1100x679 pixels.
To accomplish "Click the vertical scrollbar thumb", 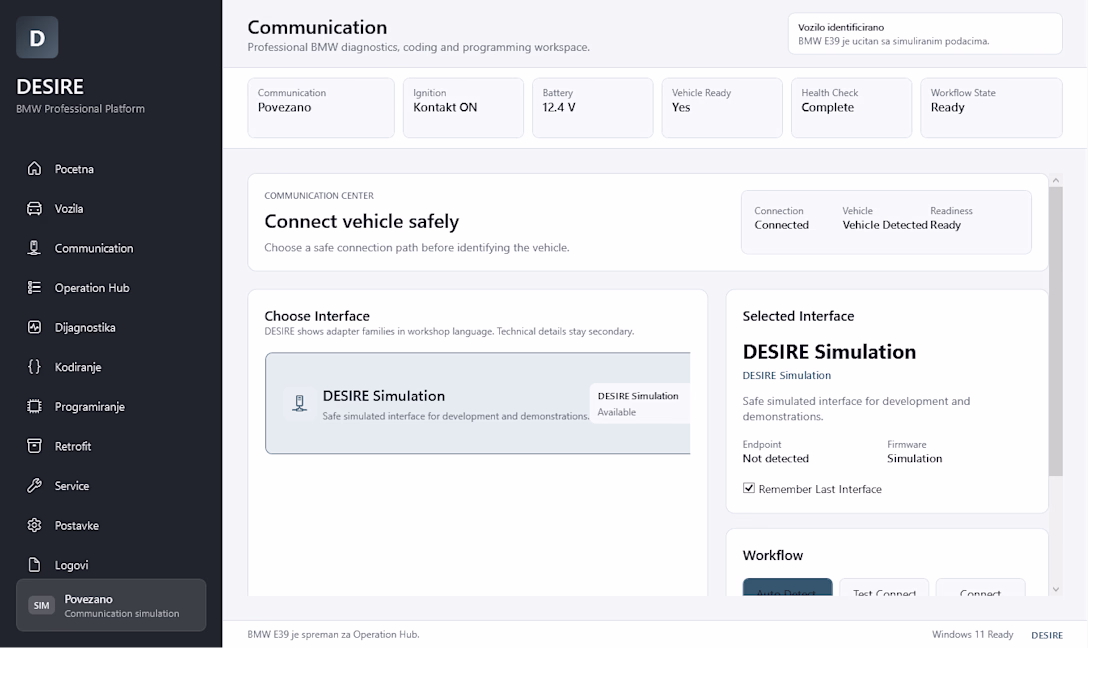I will 1055,332.
